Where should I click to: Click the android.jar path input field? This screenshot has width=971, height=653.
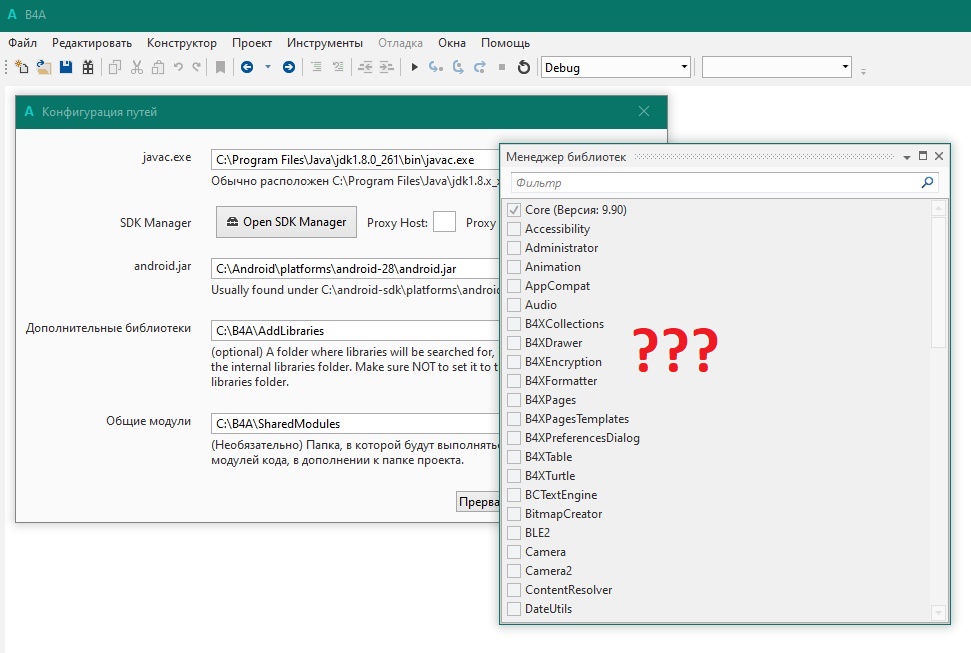click(355, 268)
